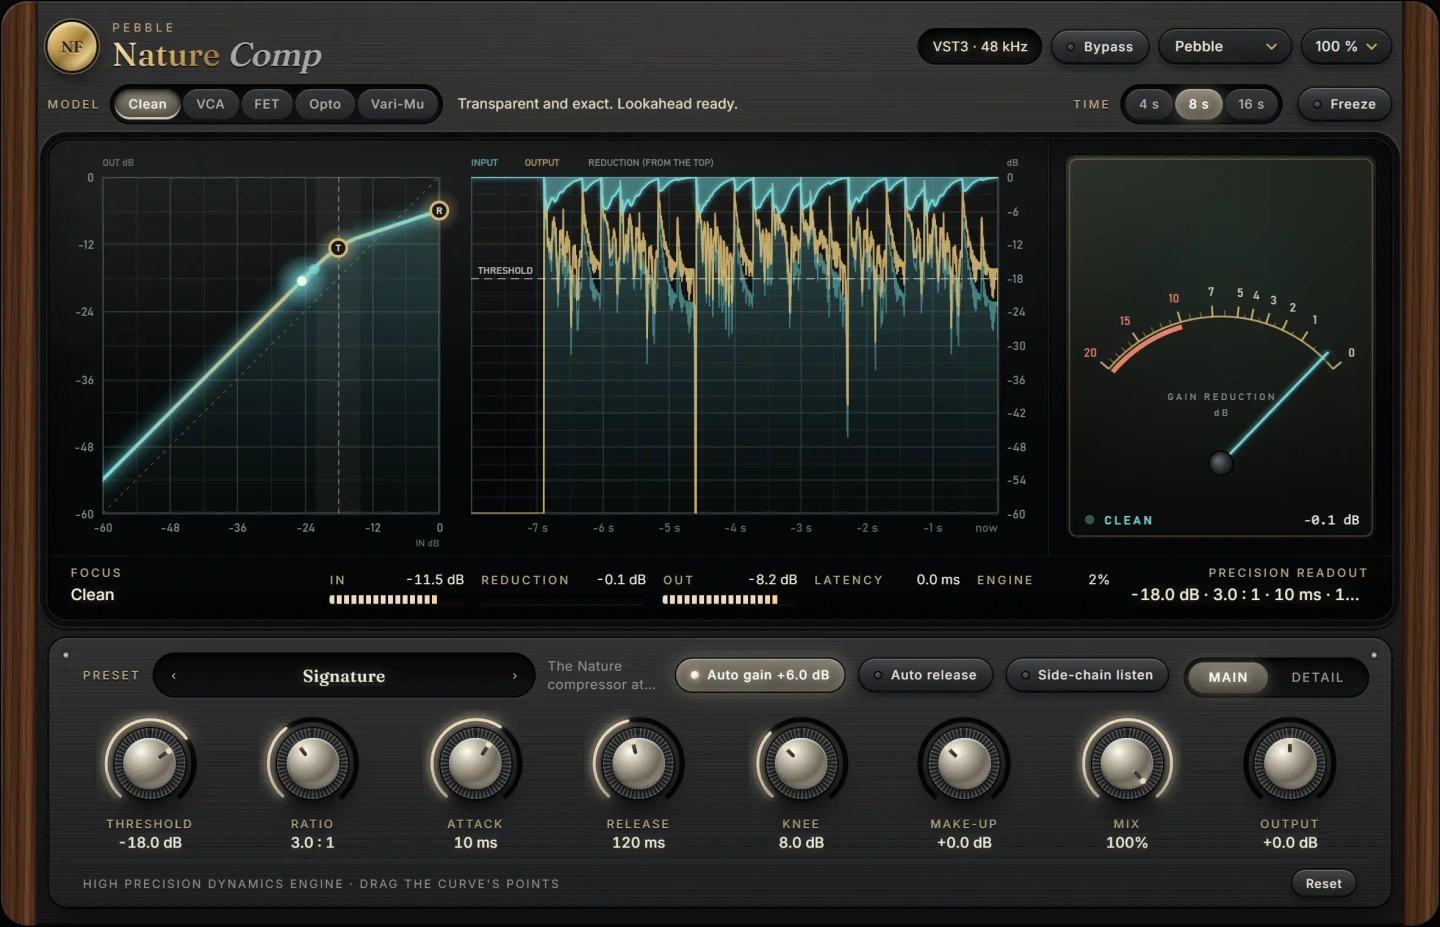Click the THRESHOLD line label in graph
1440x927 pixels.
(x=505, y=270)
